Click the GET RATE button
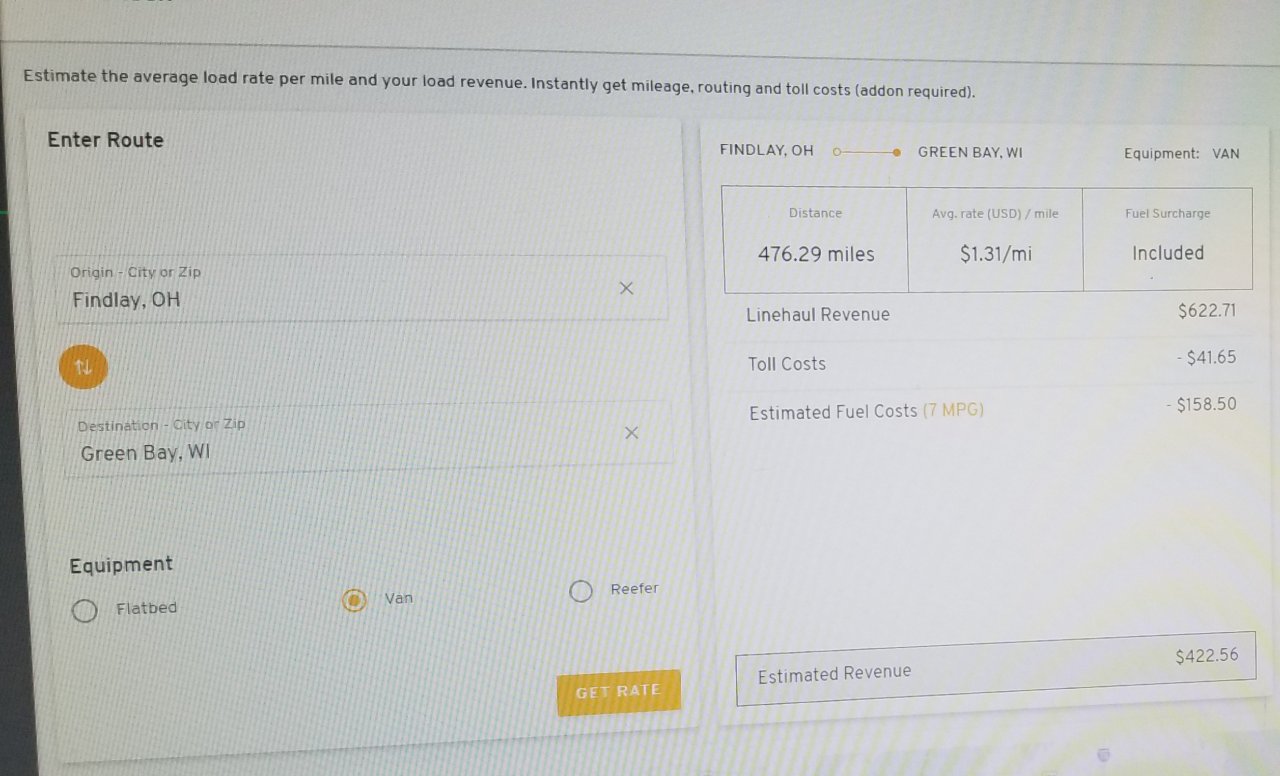This screenshot has height=776, width=1280. (618, 692)
